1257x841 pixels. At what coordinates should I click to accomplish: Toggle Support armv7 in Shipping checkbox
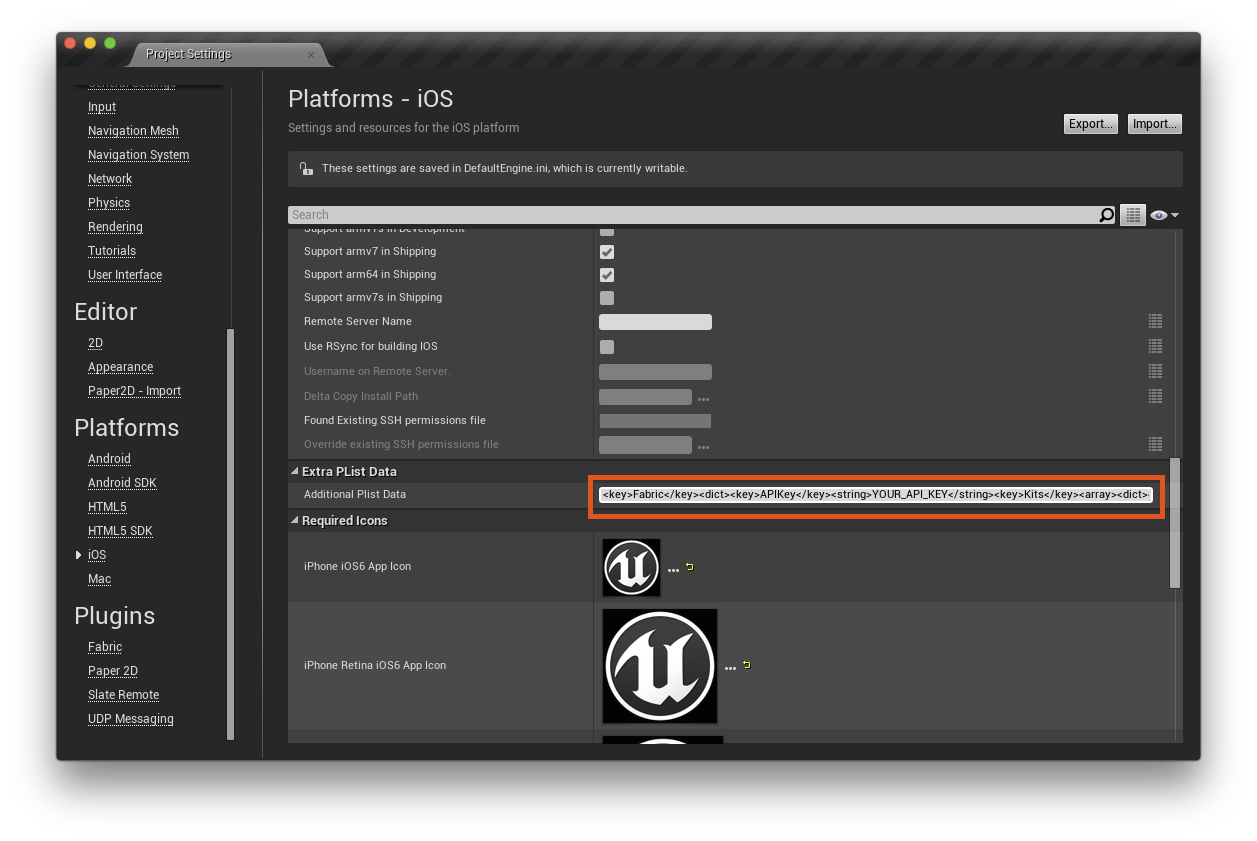click(607, 252)
